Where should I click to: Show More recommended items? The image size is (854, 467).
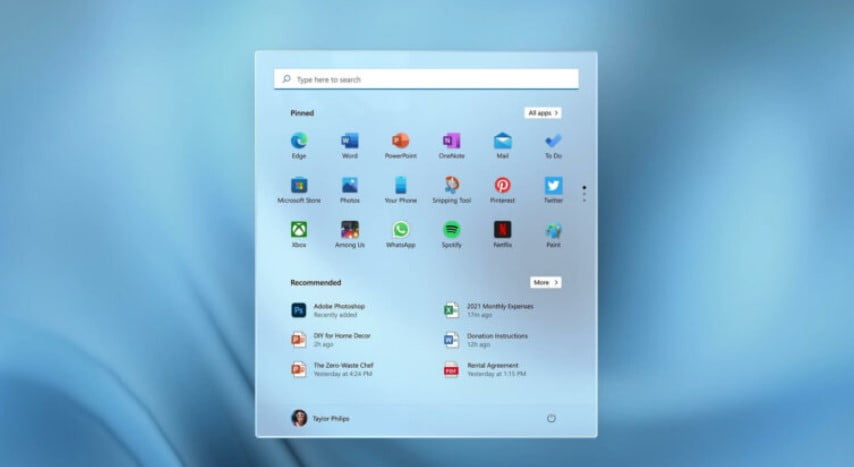click(x=546, y=282)
